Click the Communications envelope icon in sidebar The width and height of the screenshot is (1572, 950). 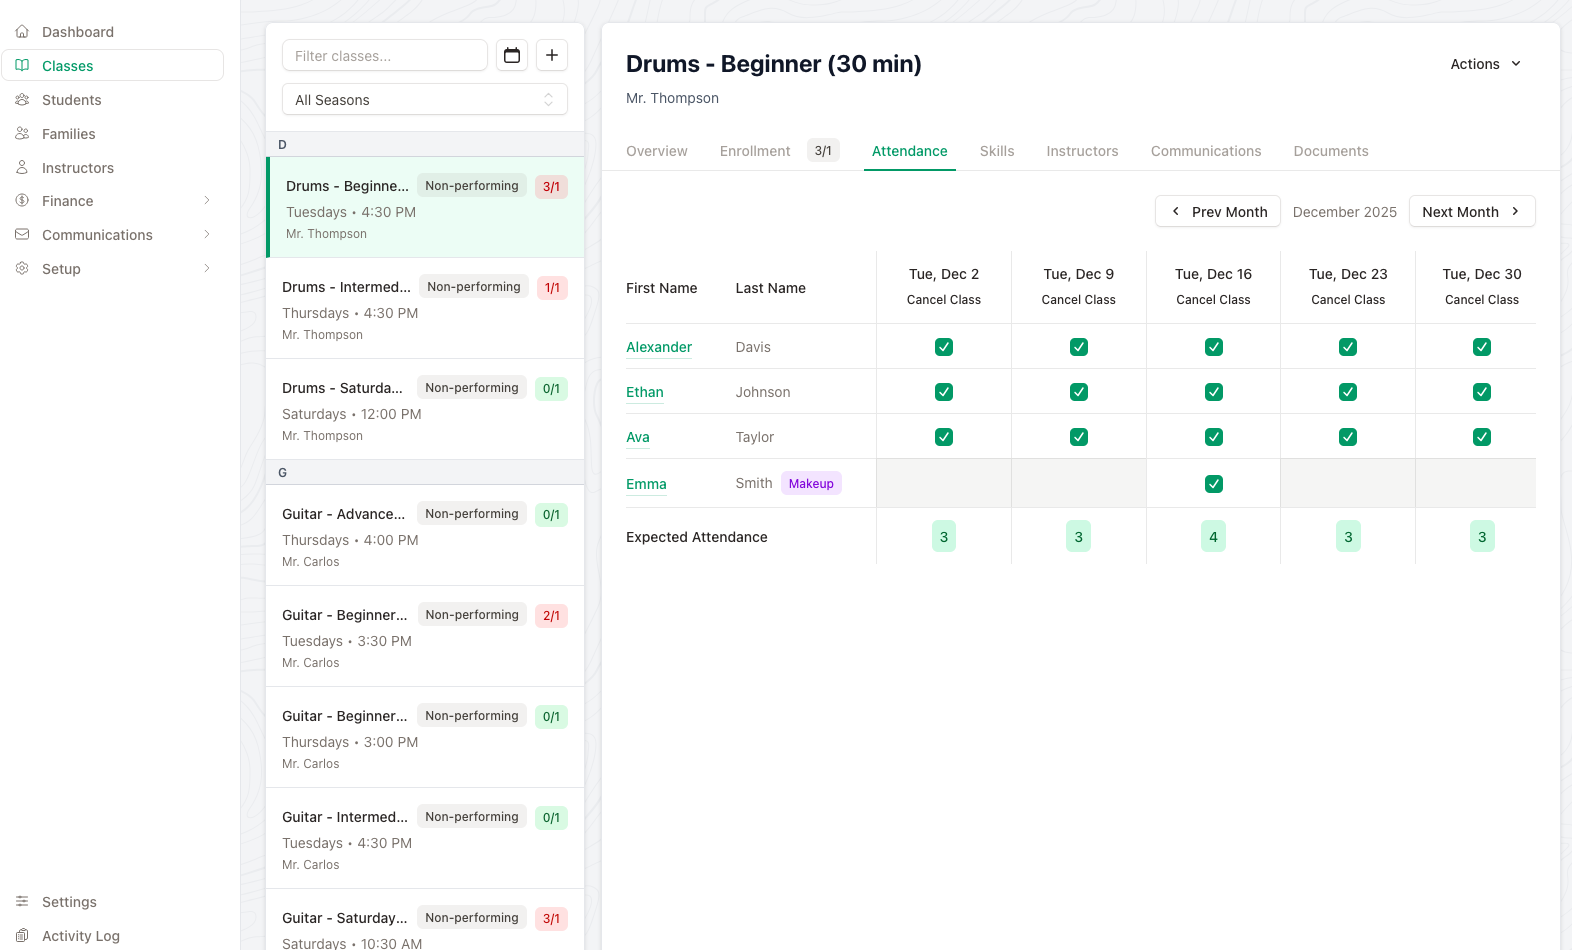pyautogui.click(x=22, y=235)
